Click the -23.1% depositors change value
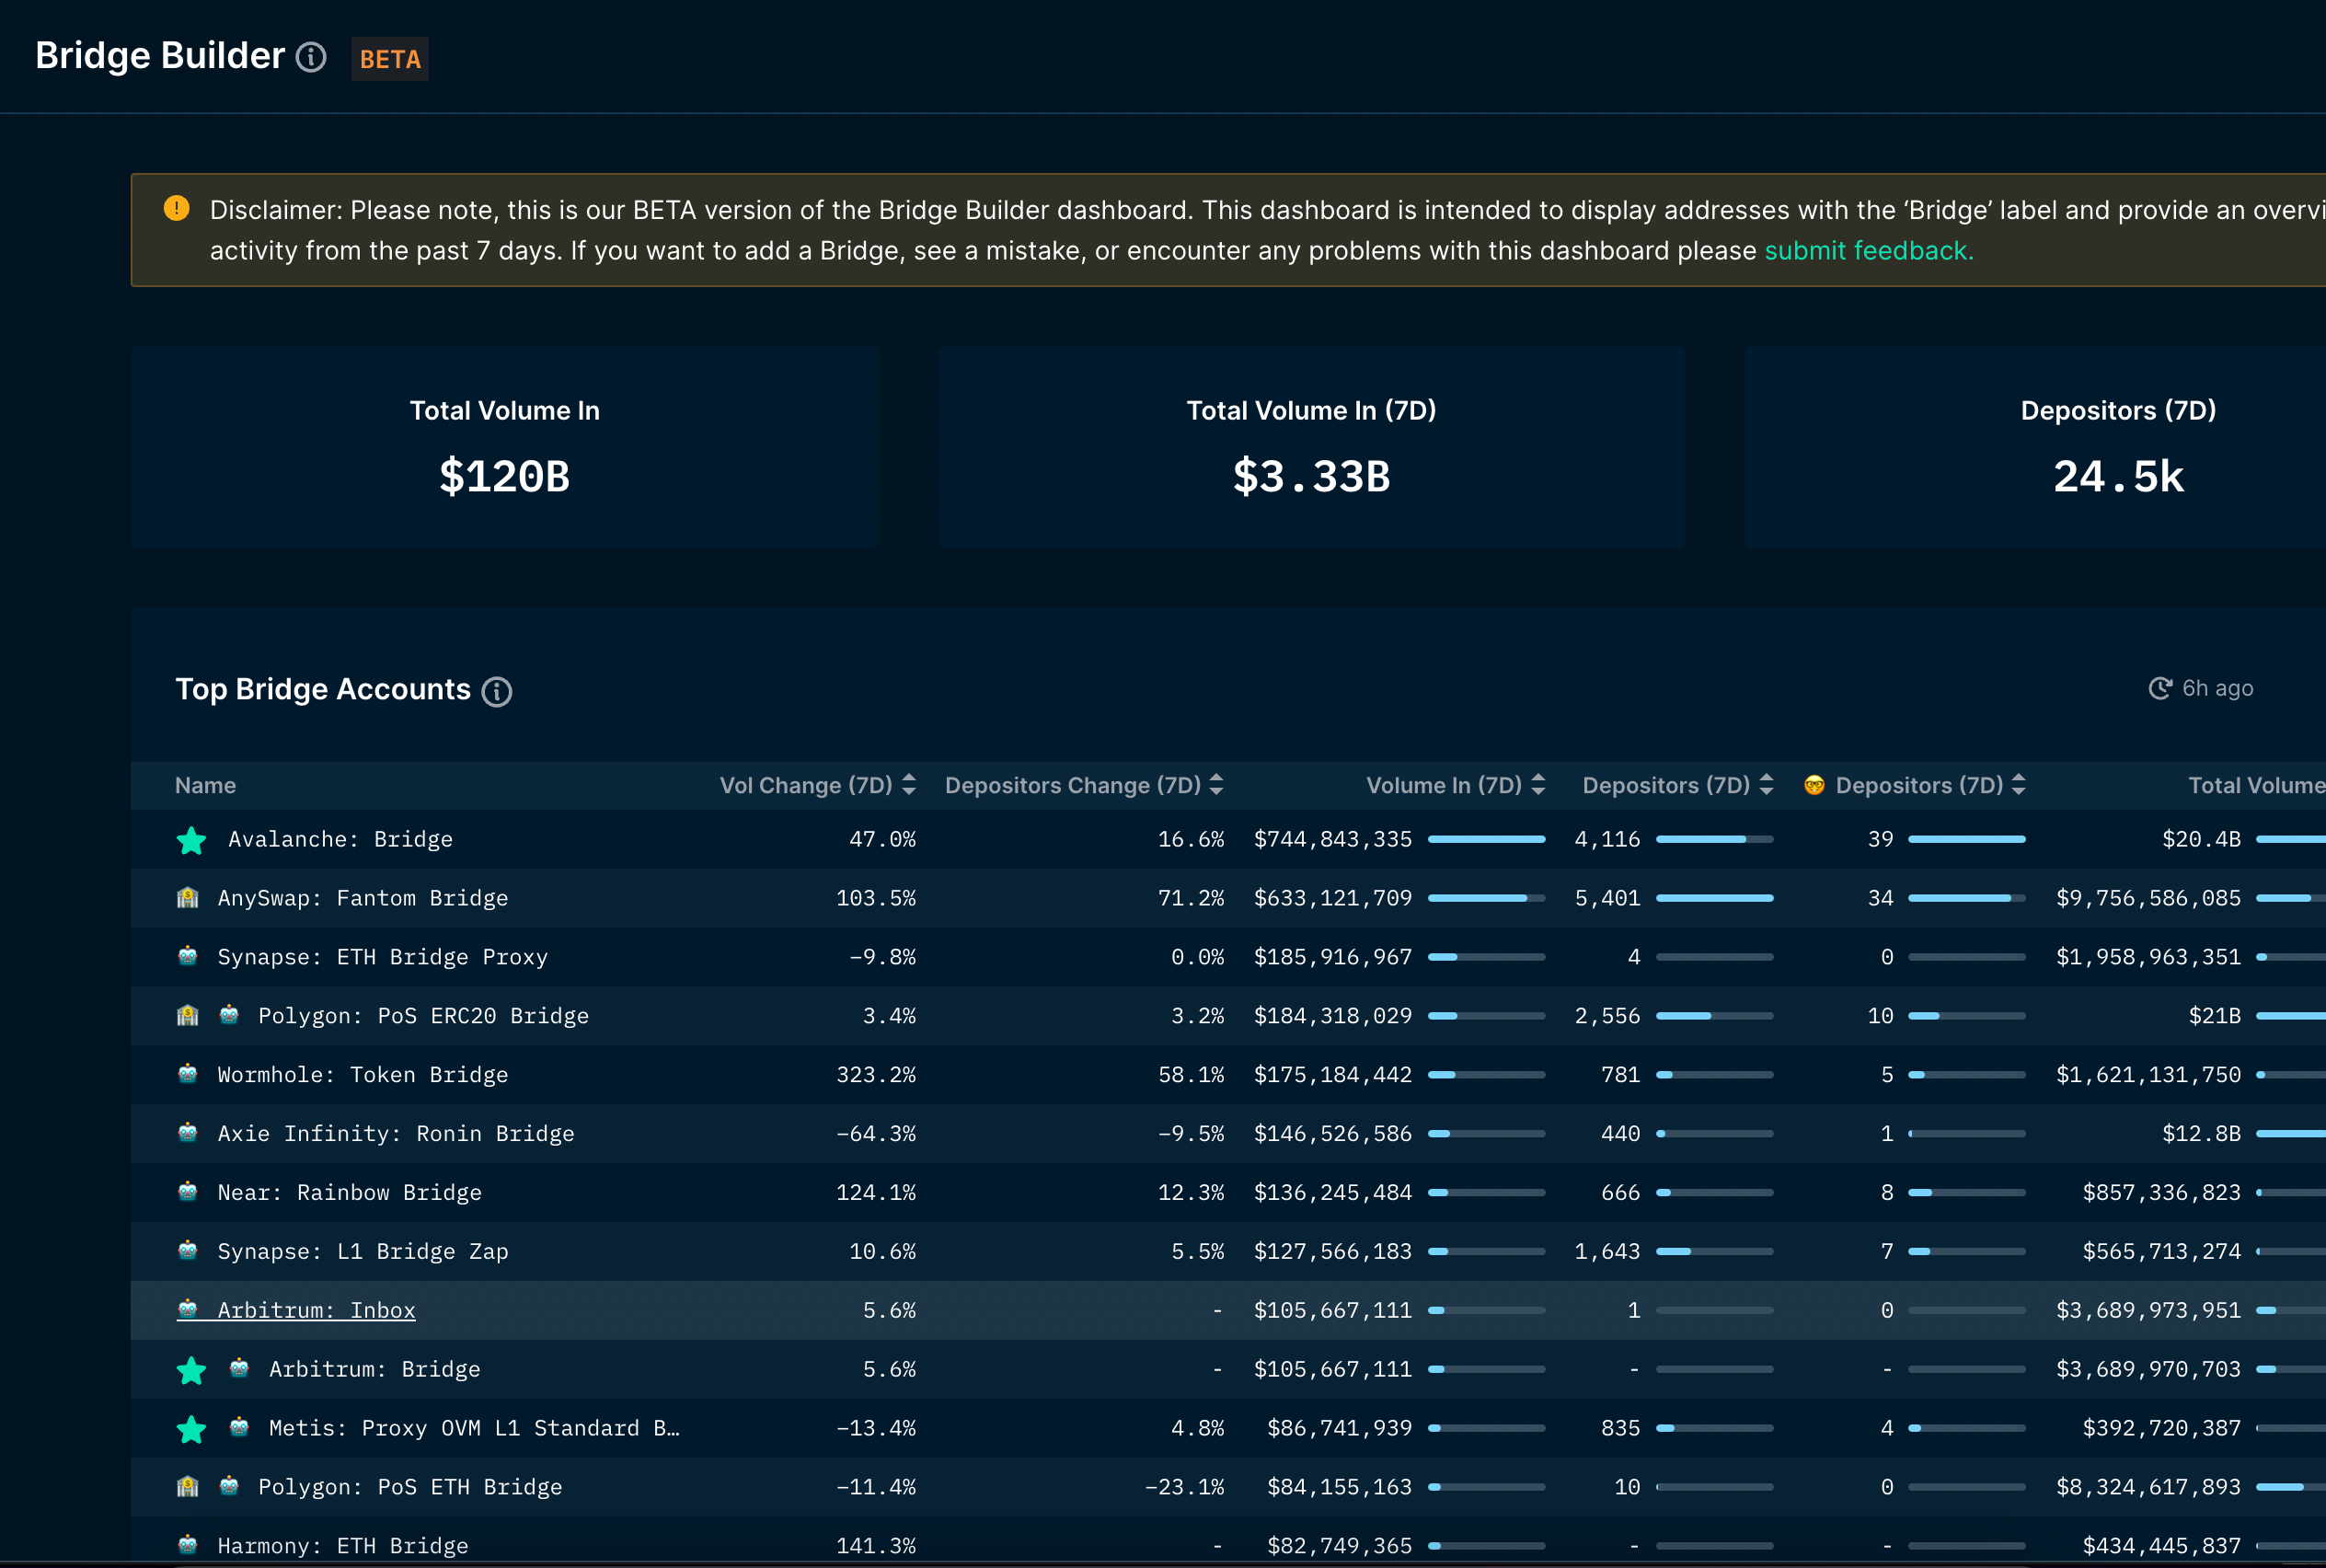The width and height of the screenshot is (2326, 1568). pos(1184,1487)
